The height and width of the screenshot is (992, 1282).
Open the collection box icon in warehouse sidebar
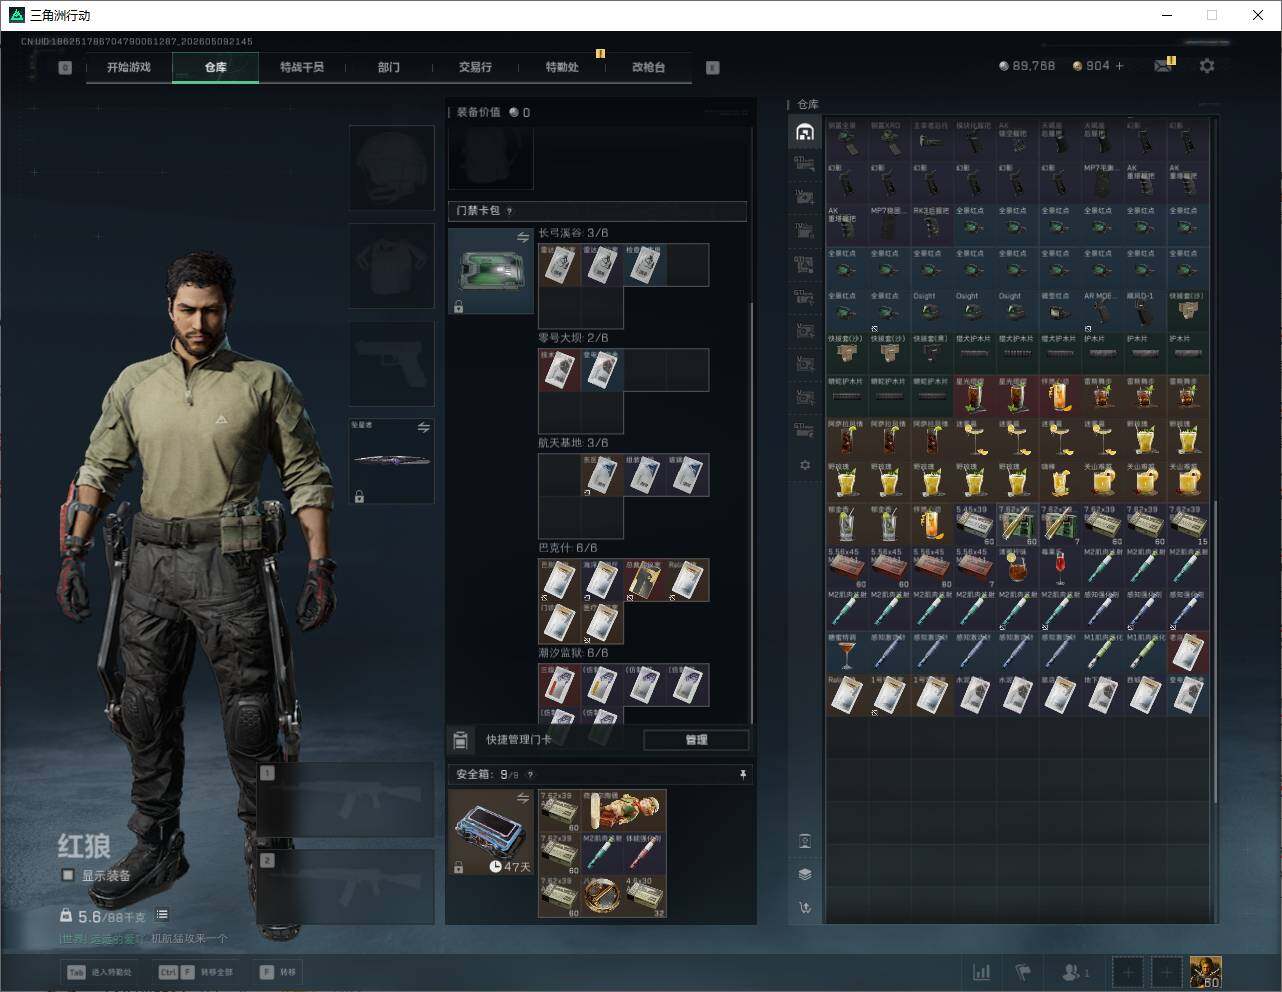(x=804, y=840)
